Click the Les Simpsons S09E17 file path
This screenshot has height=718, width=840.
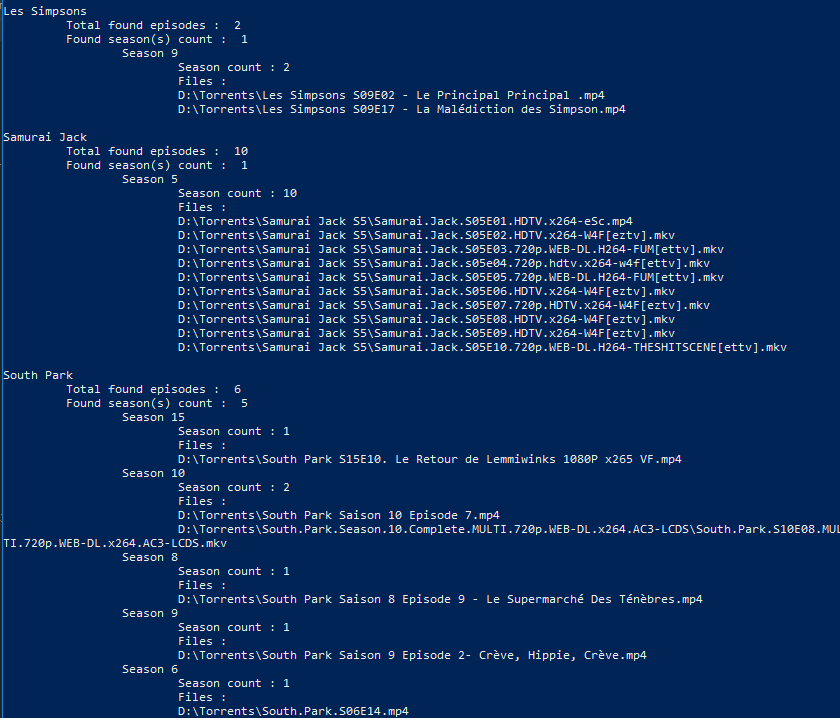[x=402, y=109]
